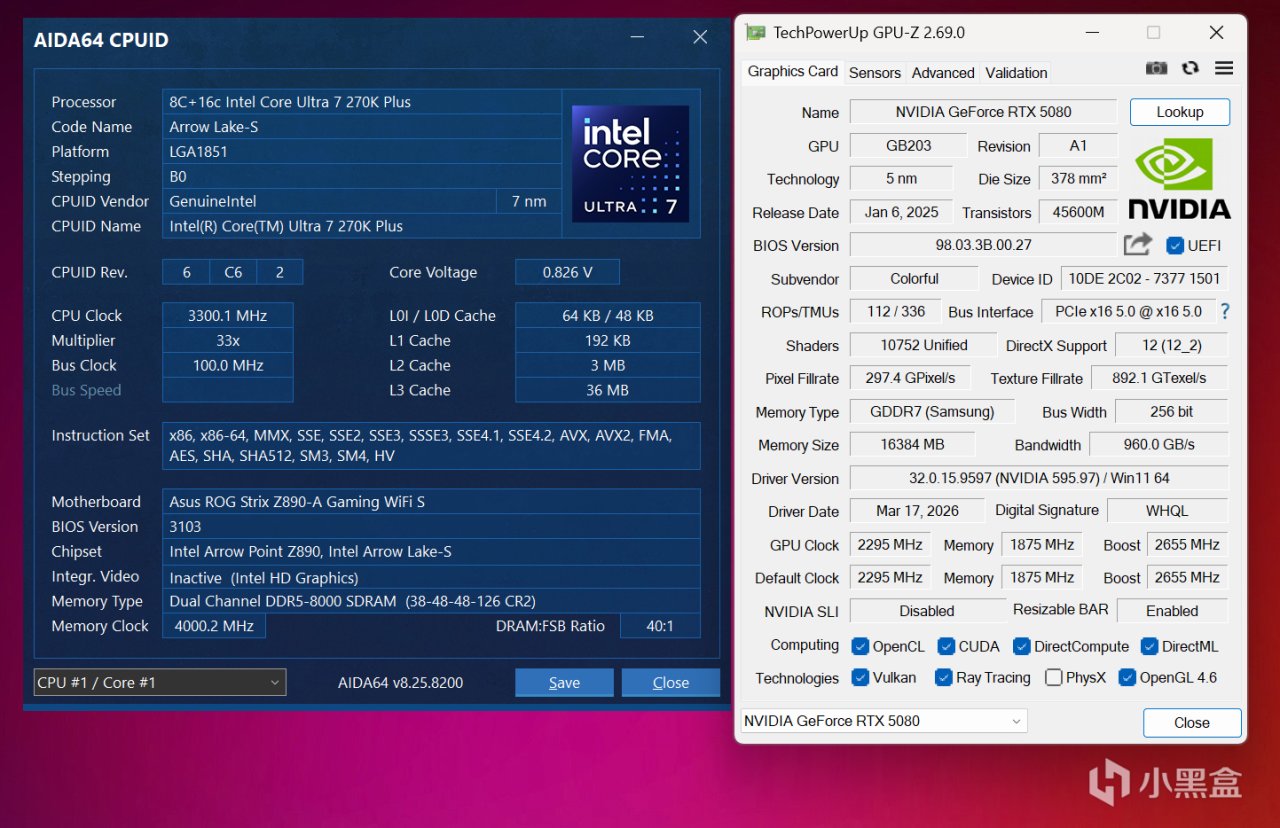The image size is (1280, 828).
Task: Click the NVIDIA logo in GPU-Z
Action: click(x=1180, y=178)
